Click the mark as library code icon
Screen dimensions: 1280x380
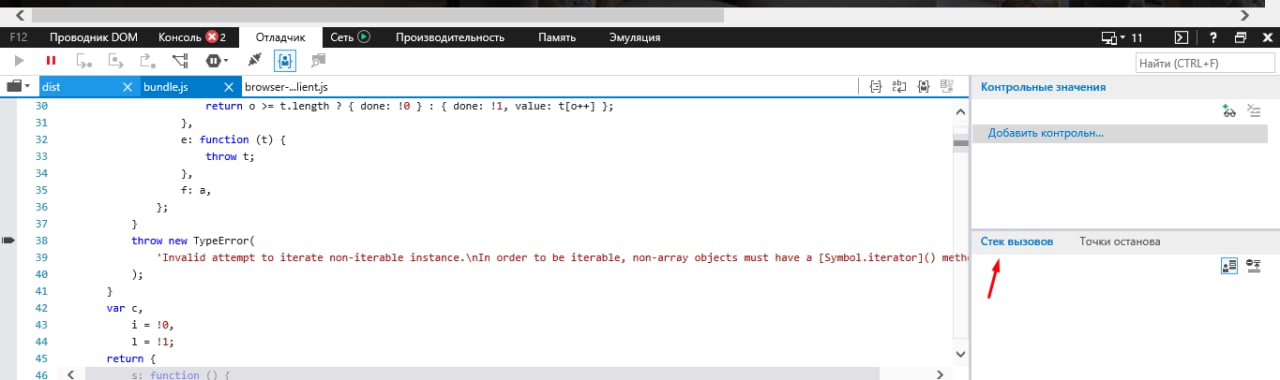(923, 87)
